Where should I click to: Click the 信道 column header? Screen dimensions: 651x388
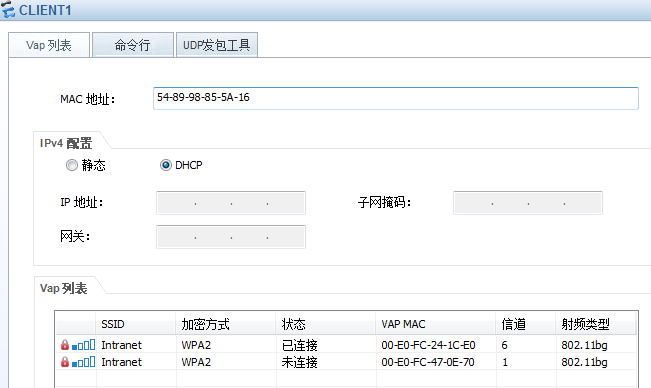tap(526, 324)
